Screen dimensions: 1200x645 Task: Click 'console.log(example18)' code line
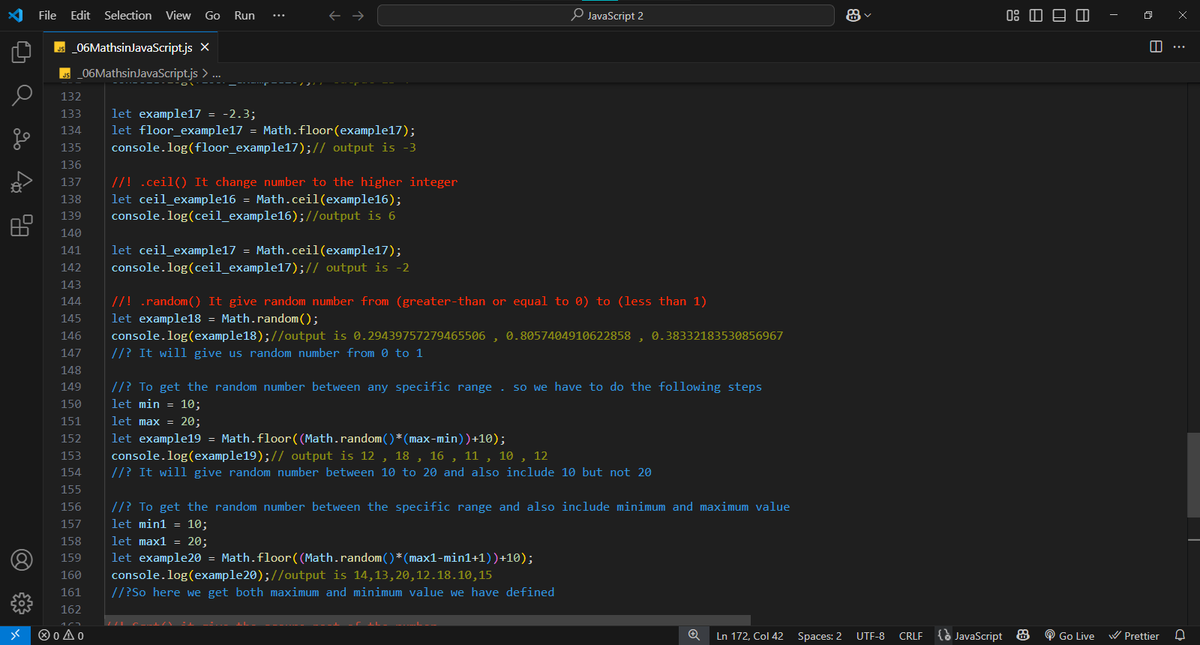pyautogui.click(x=447, y=335)
